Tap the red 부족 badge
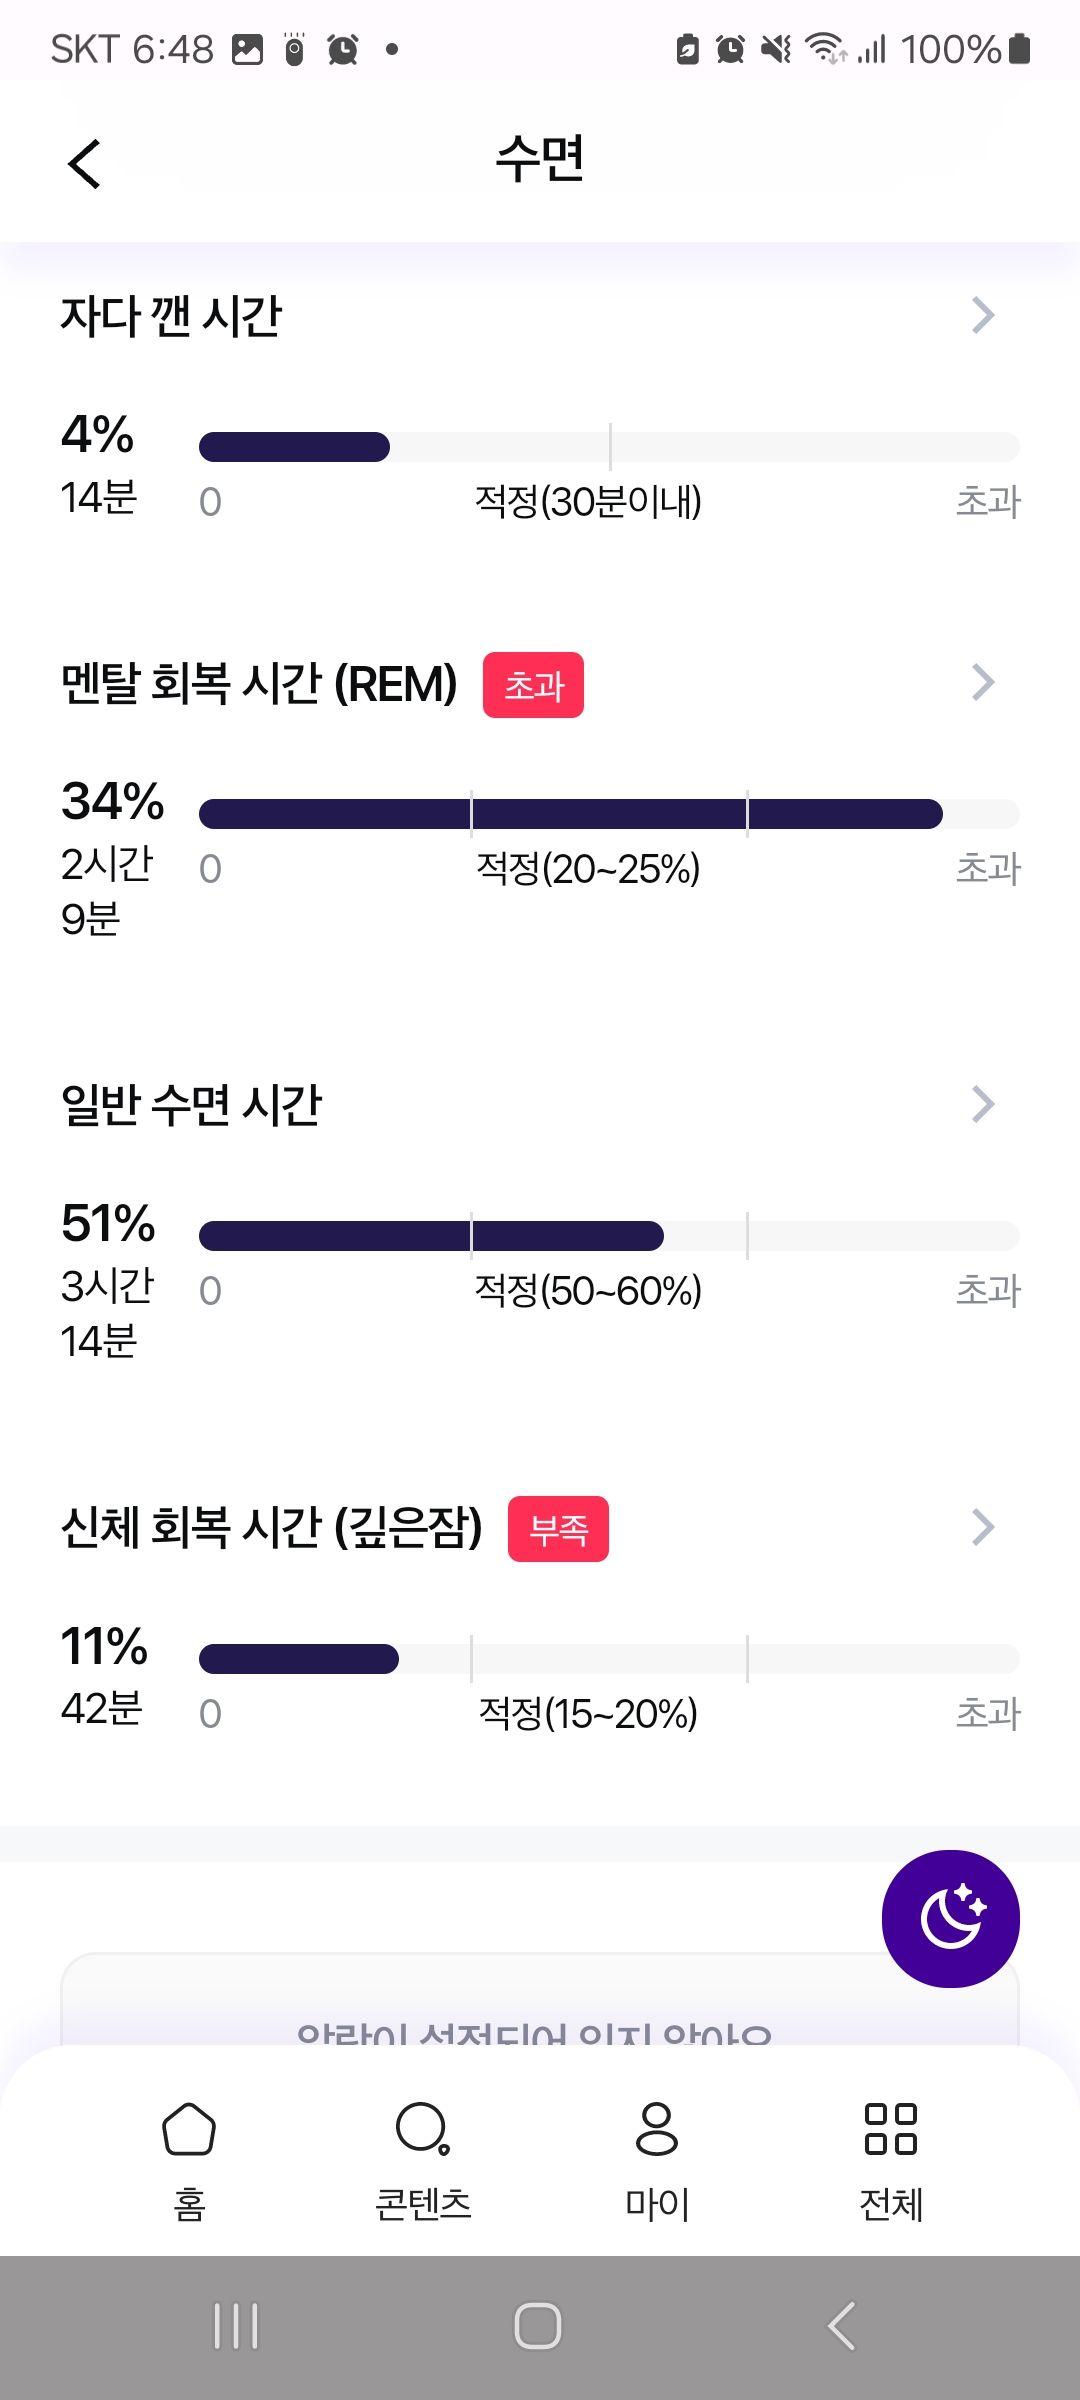Viewport: 1080px width, 2400px height. [558, 1529]
